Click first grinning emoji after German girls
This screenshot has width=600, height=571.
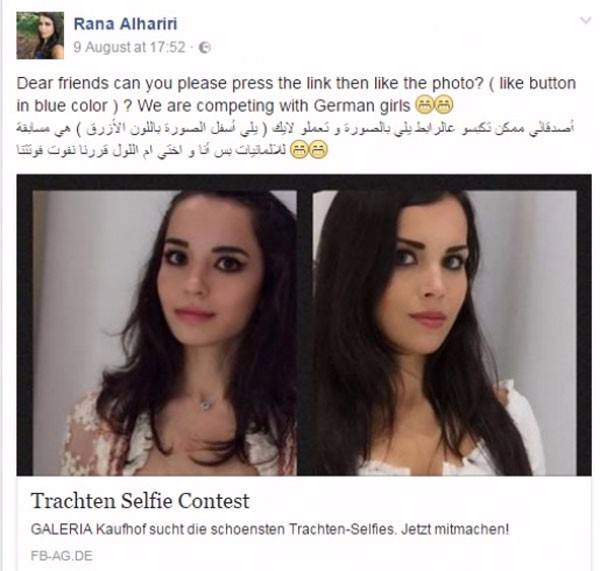[424, 105]
